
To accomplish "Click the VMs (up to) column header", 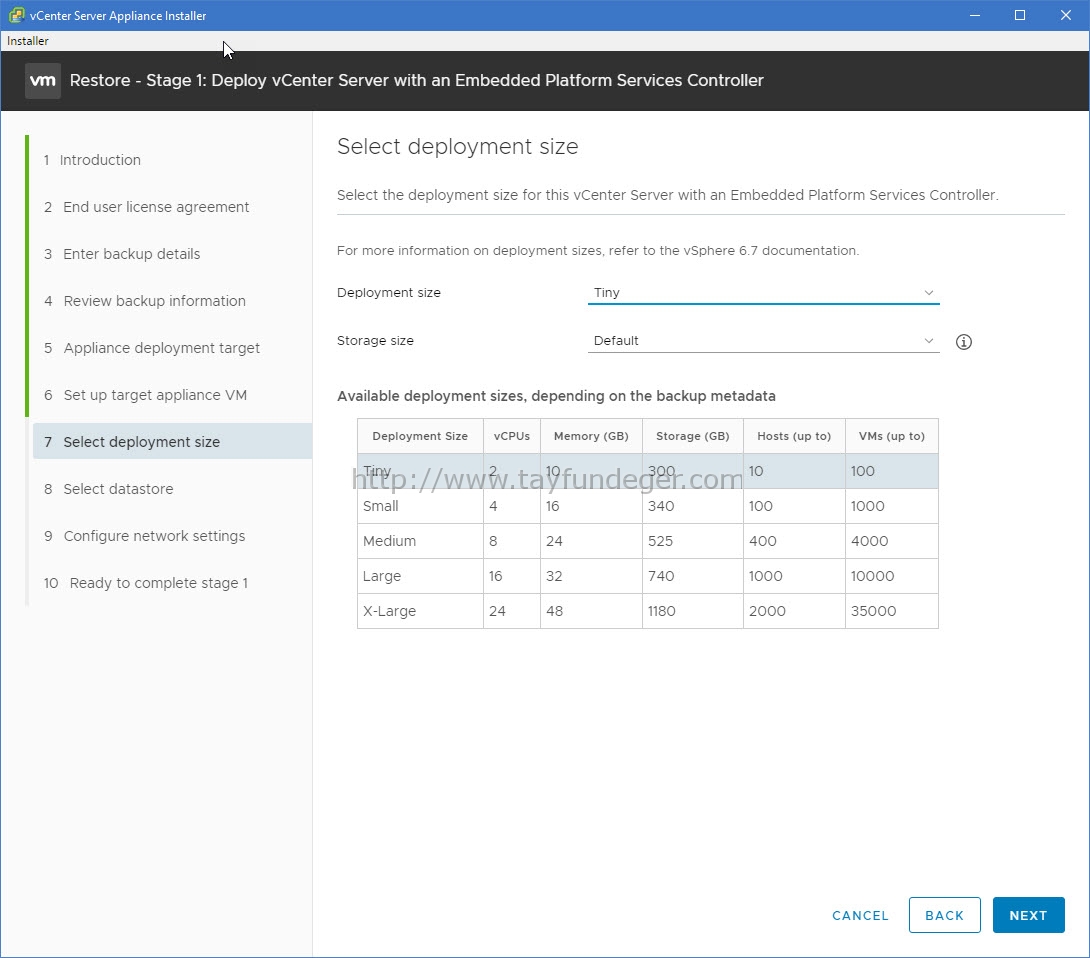I will coord(891,436).
